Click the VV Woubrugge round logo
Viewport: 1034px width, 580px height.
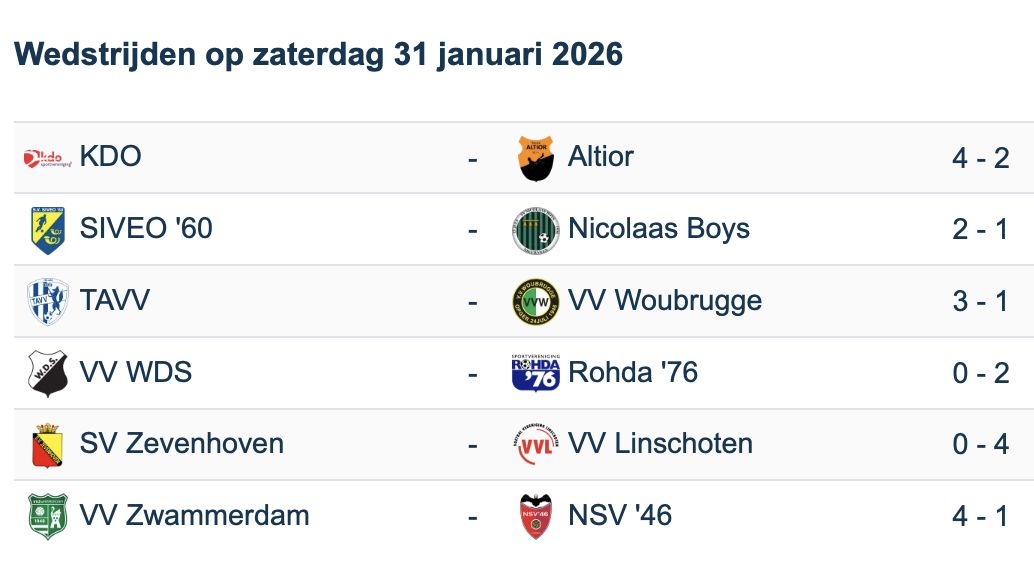click(x=536, y=302)
